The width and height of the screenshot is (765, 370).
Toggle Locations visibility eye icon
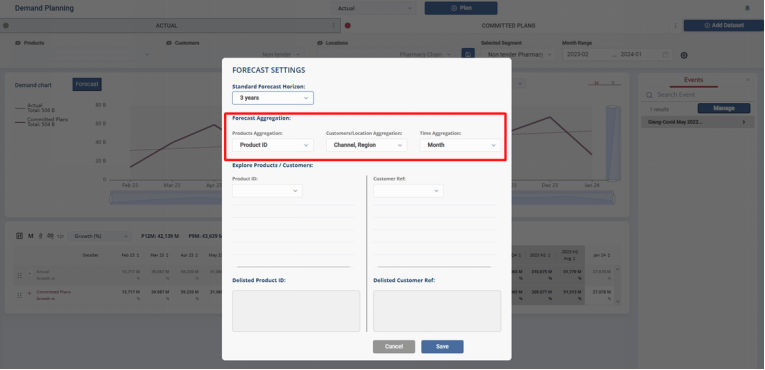320,43
